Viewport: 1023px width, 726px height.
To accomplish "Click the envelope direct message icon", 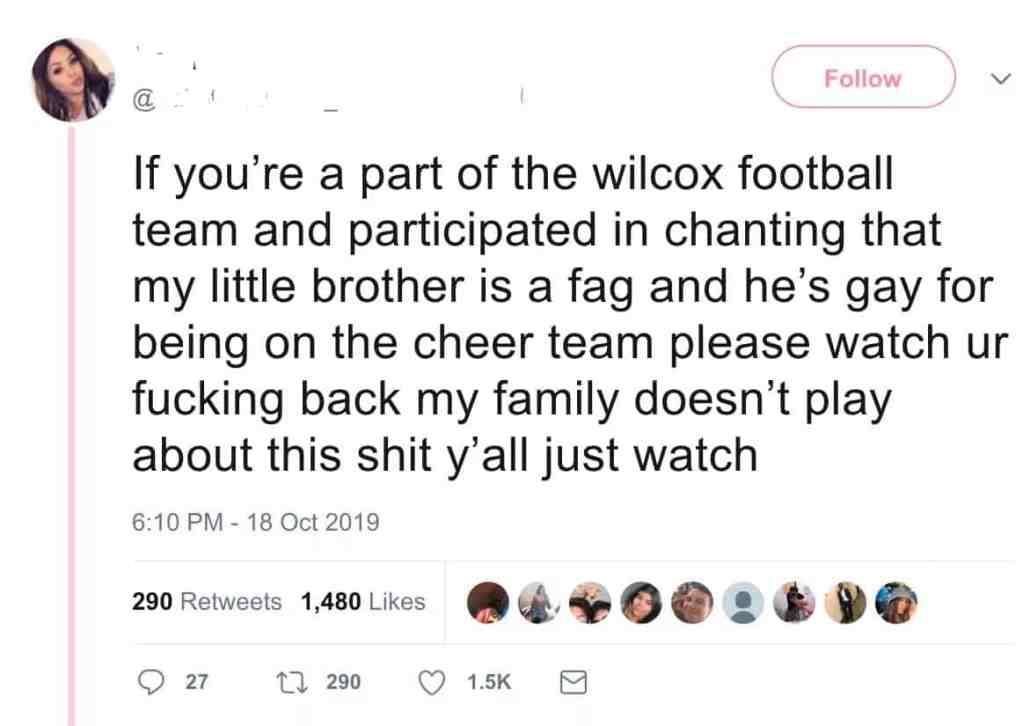I will pyautogui.click(x=573, y=682).
